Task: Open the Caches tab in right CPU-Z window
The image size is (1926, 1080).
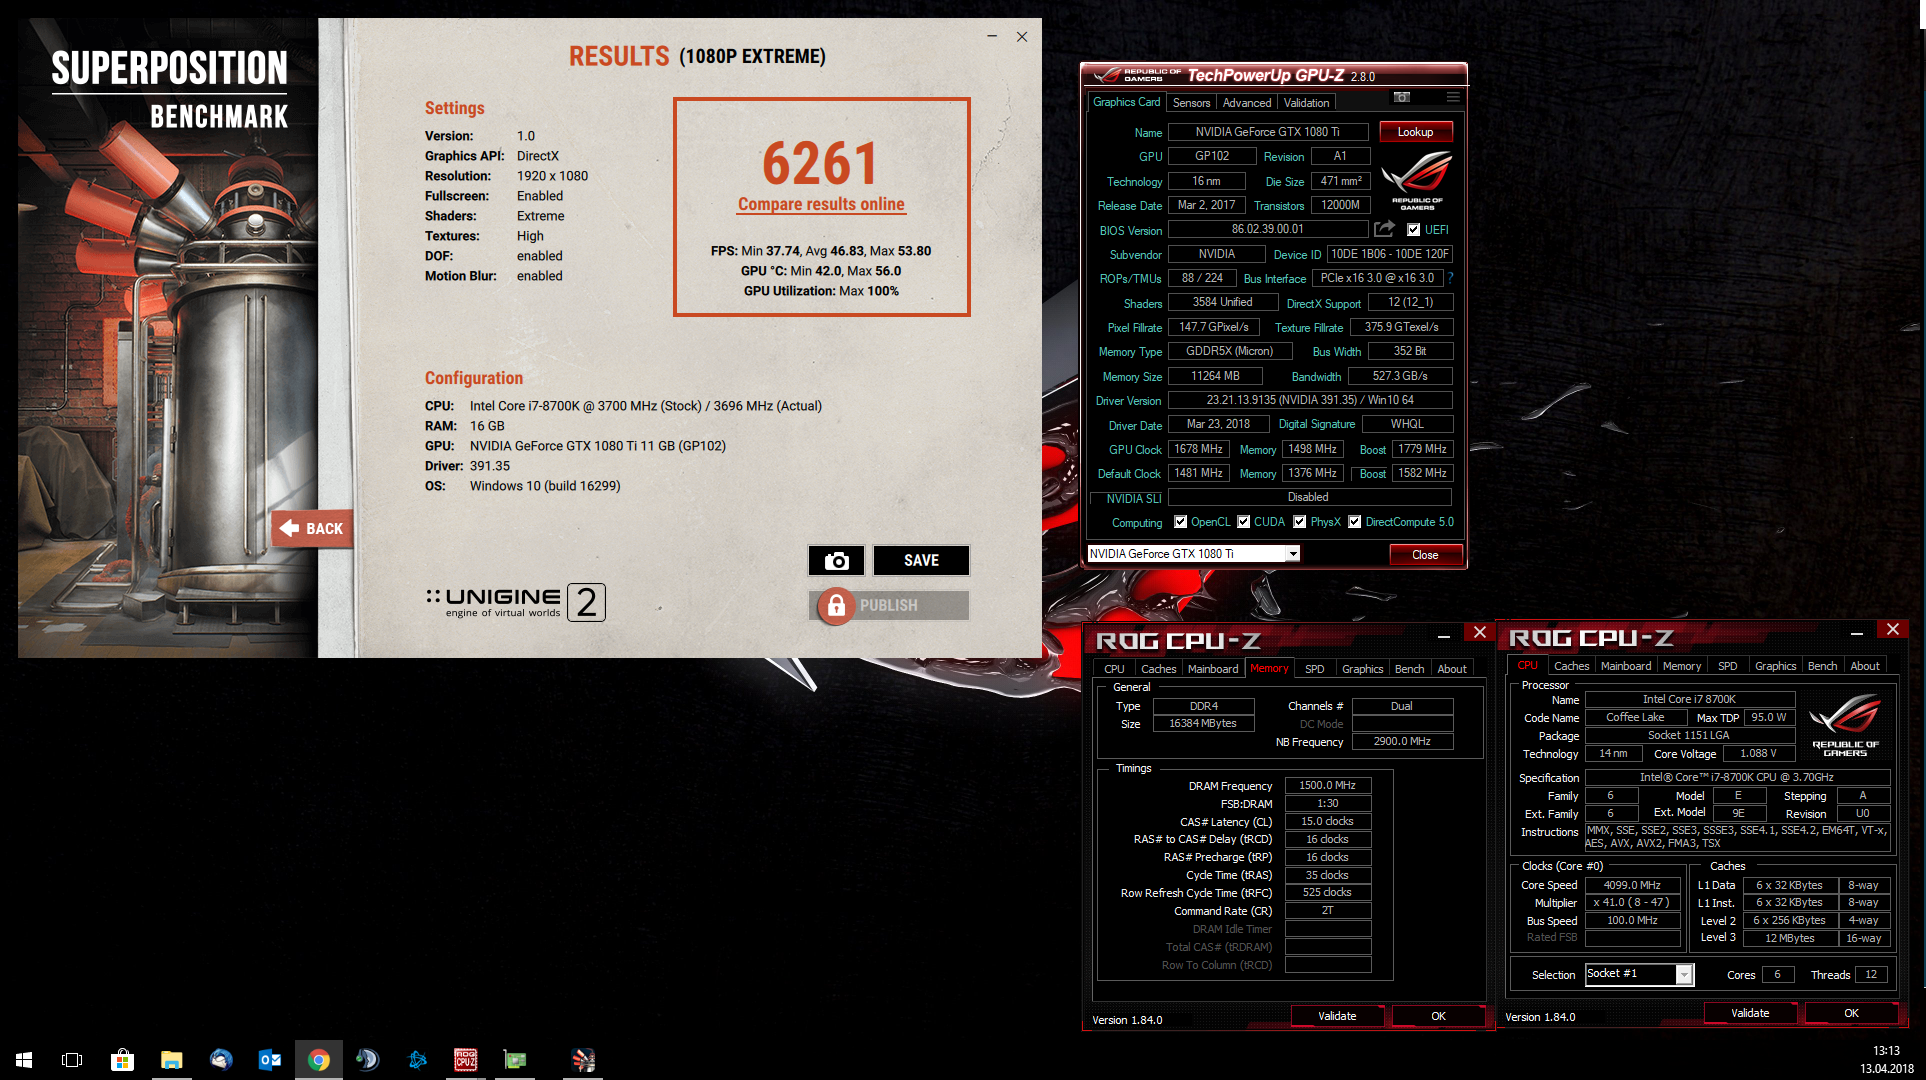Action: (x=1571, y=666)
